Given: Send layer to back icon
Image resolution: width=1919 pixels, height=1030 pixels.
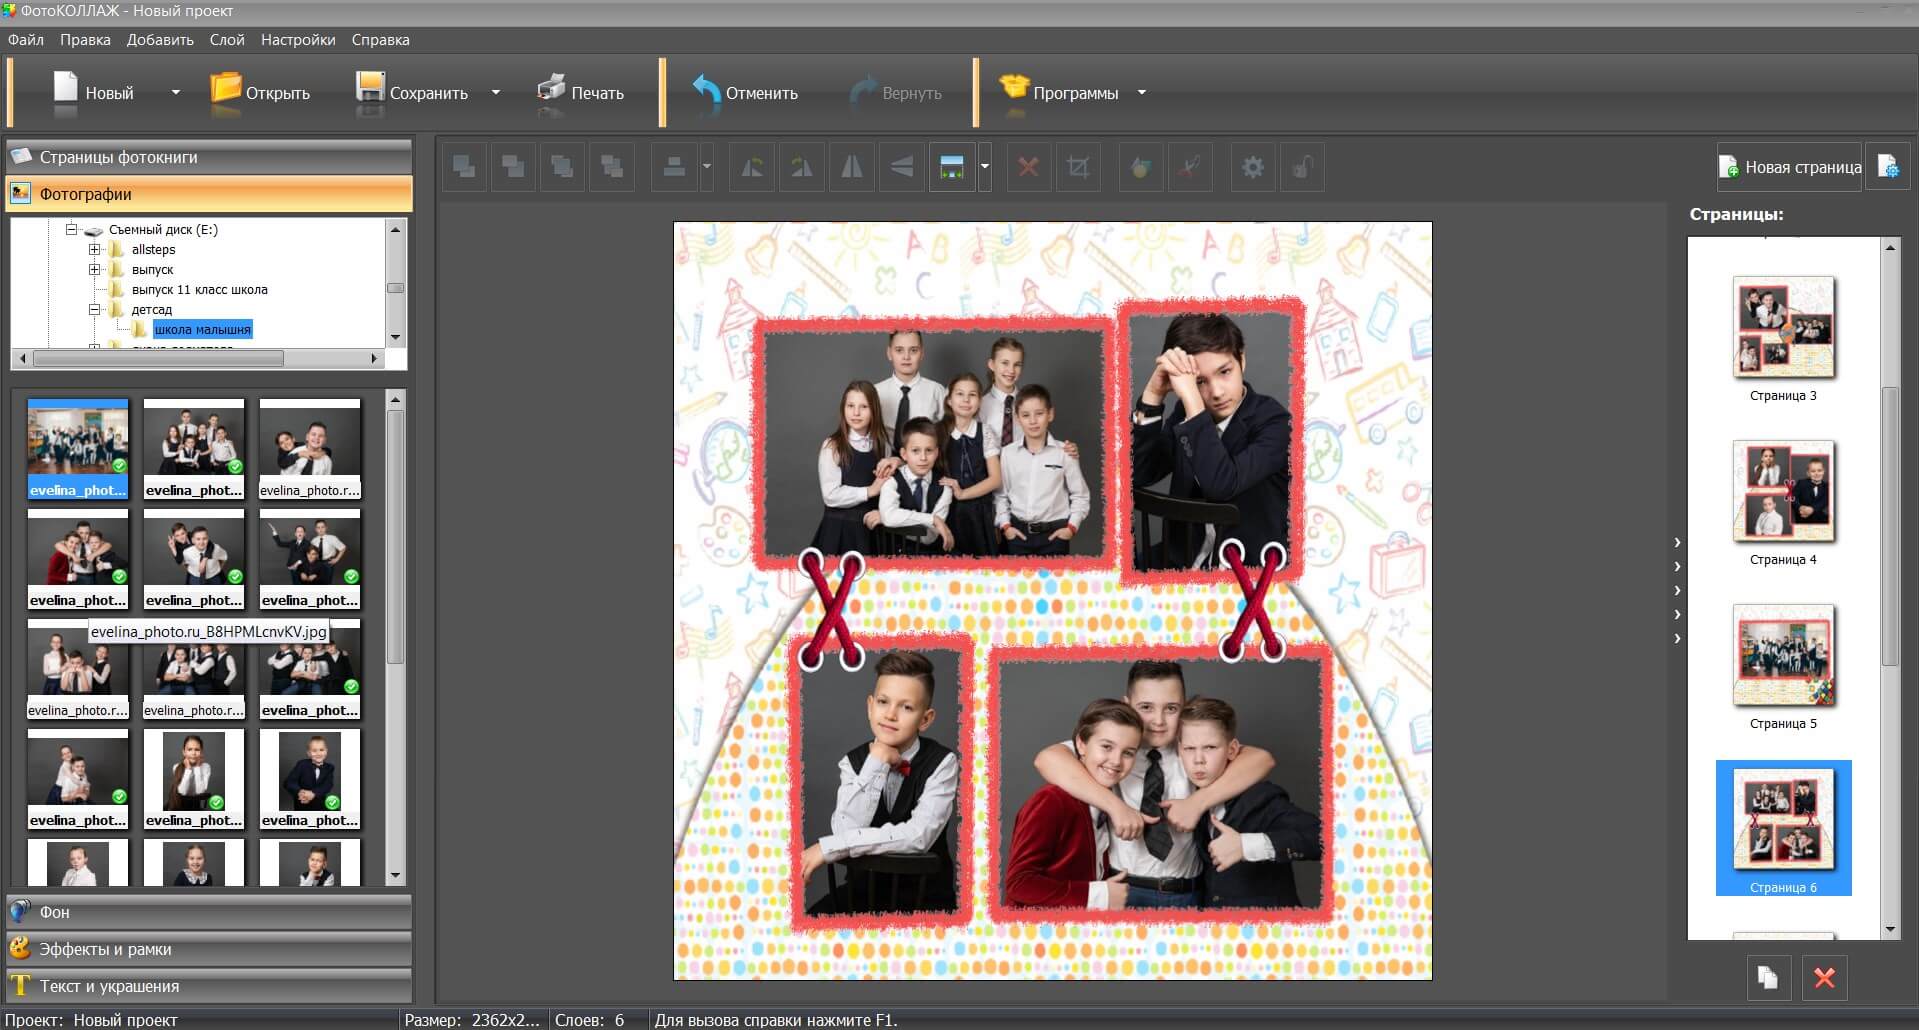Looking at the screenshot, I should pyautogui.click(x=612, y=167).
